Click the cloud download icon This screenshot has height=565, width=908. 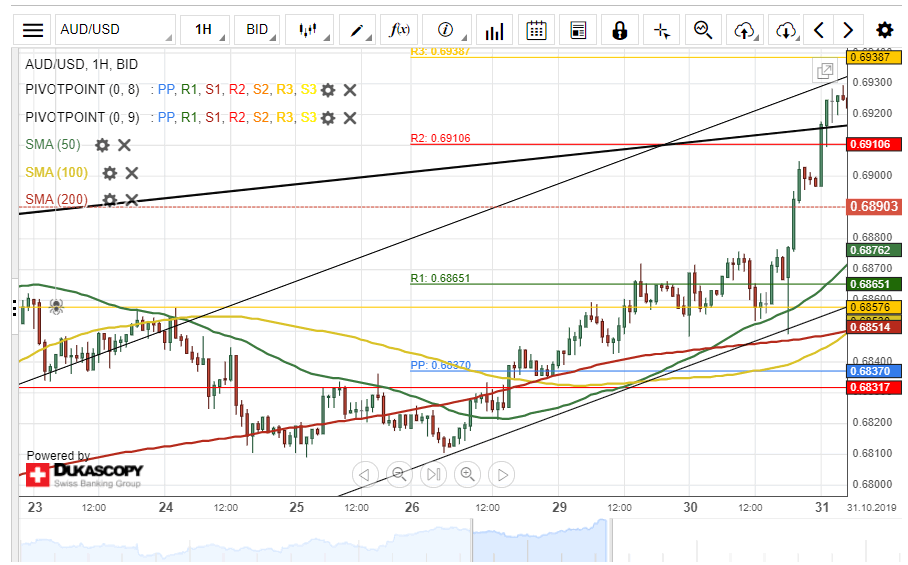click(x=785, y=30)
